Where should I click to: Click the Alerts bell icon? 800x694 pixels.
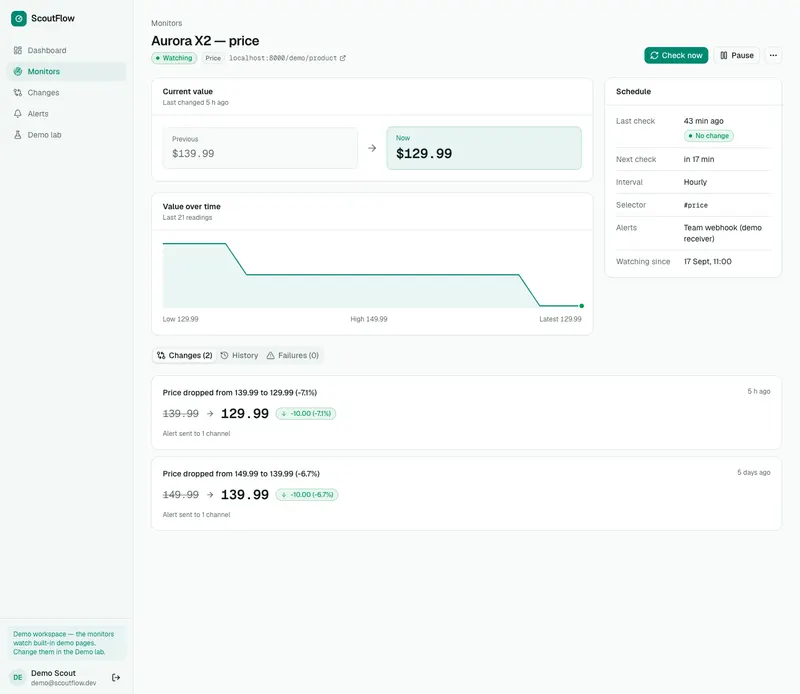18,114
